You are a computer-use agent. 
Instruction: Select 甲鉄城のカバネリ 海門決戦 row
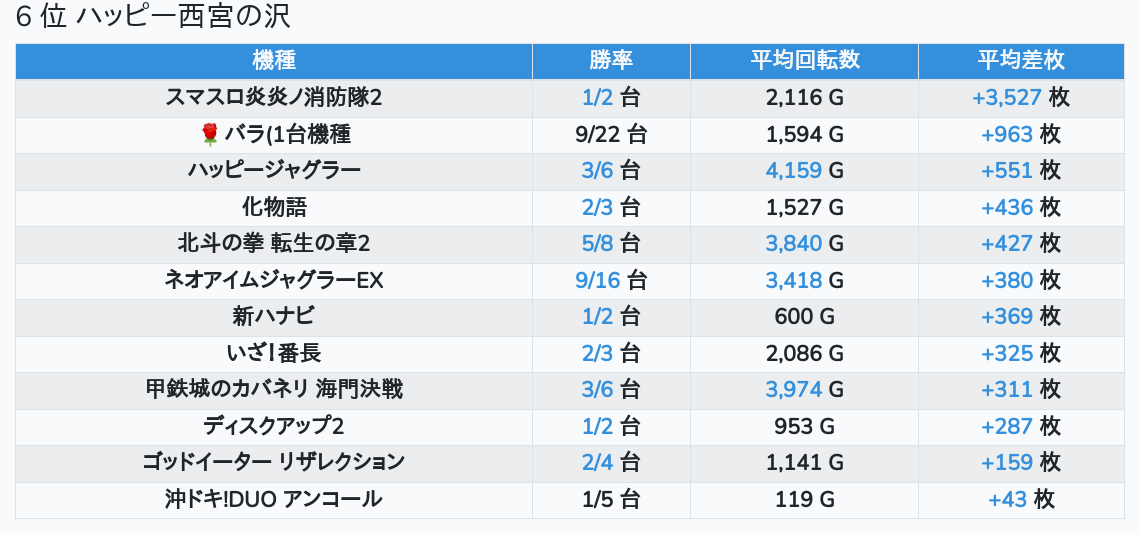tap(274, 389)
